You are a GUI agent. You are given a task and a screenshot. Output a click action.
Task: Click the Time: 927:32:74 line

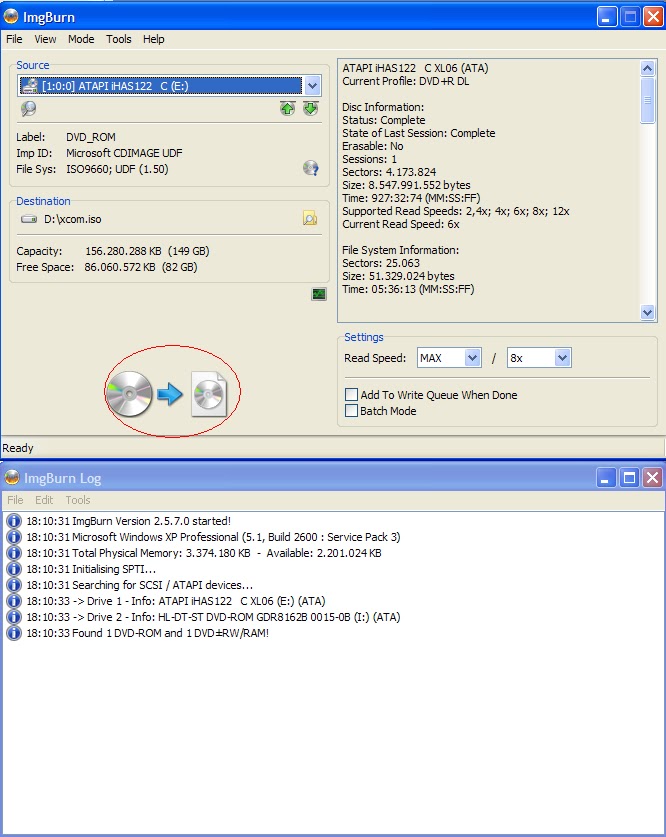tap(411, 198)
